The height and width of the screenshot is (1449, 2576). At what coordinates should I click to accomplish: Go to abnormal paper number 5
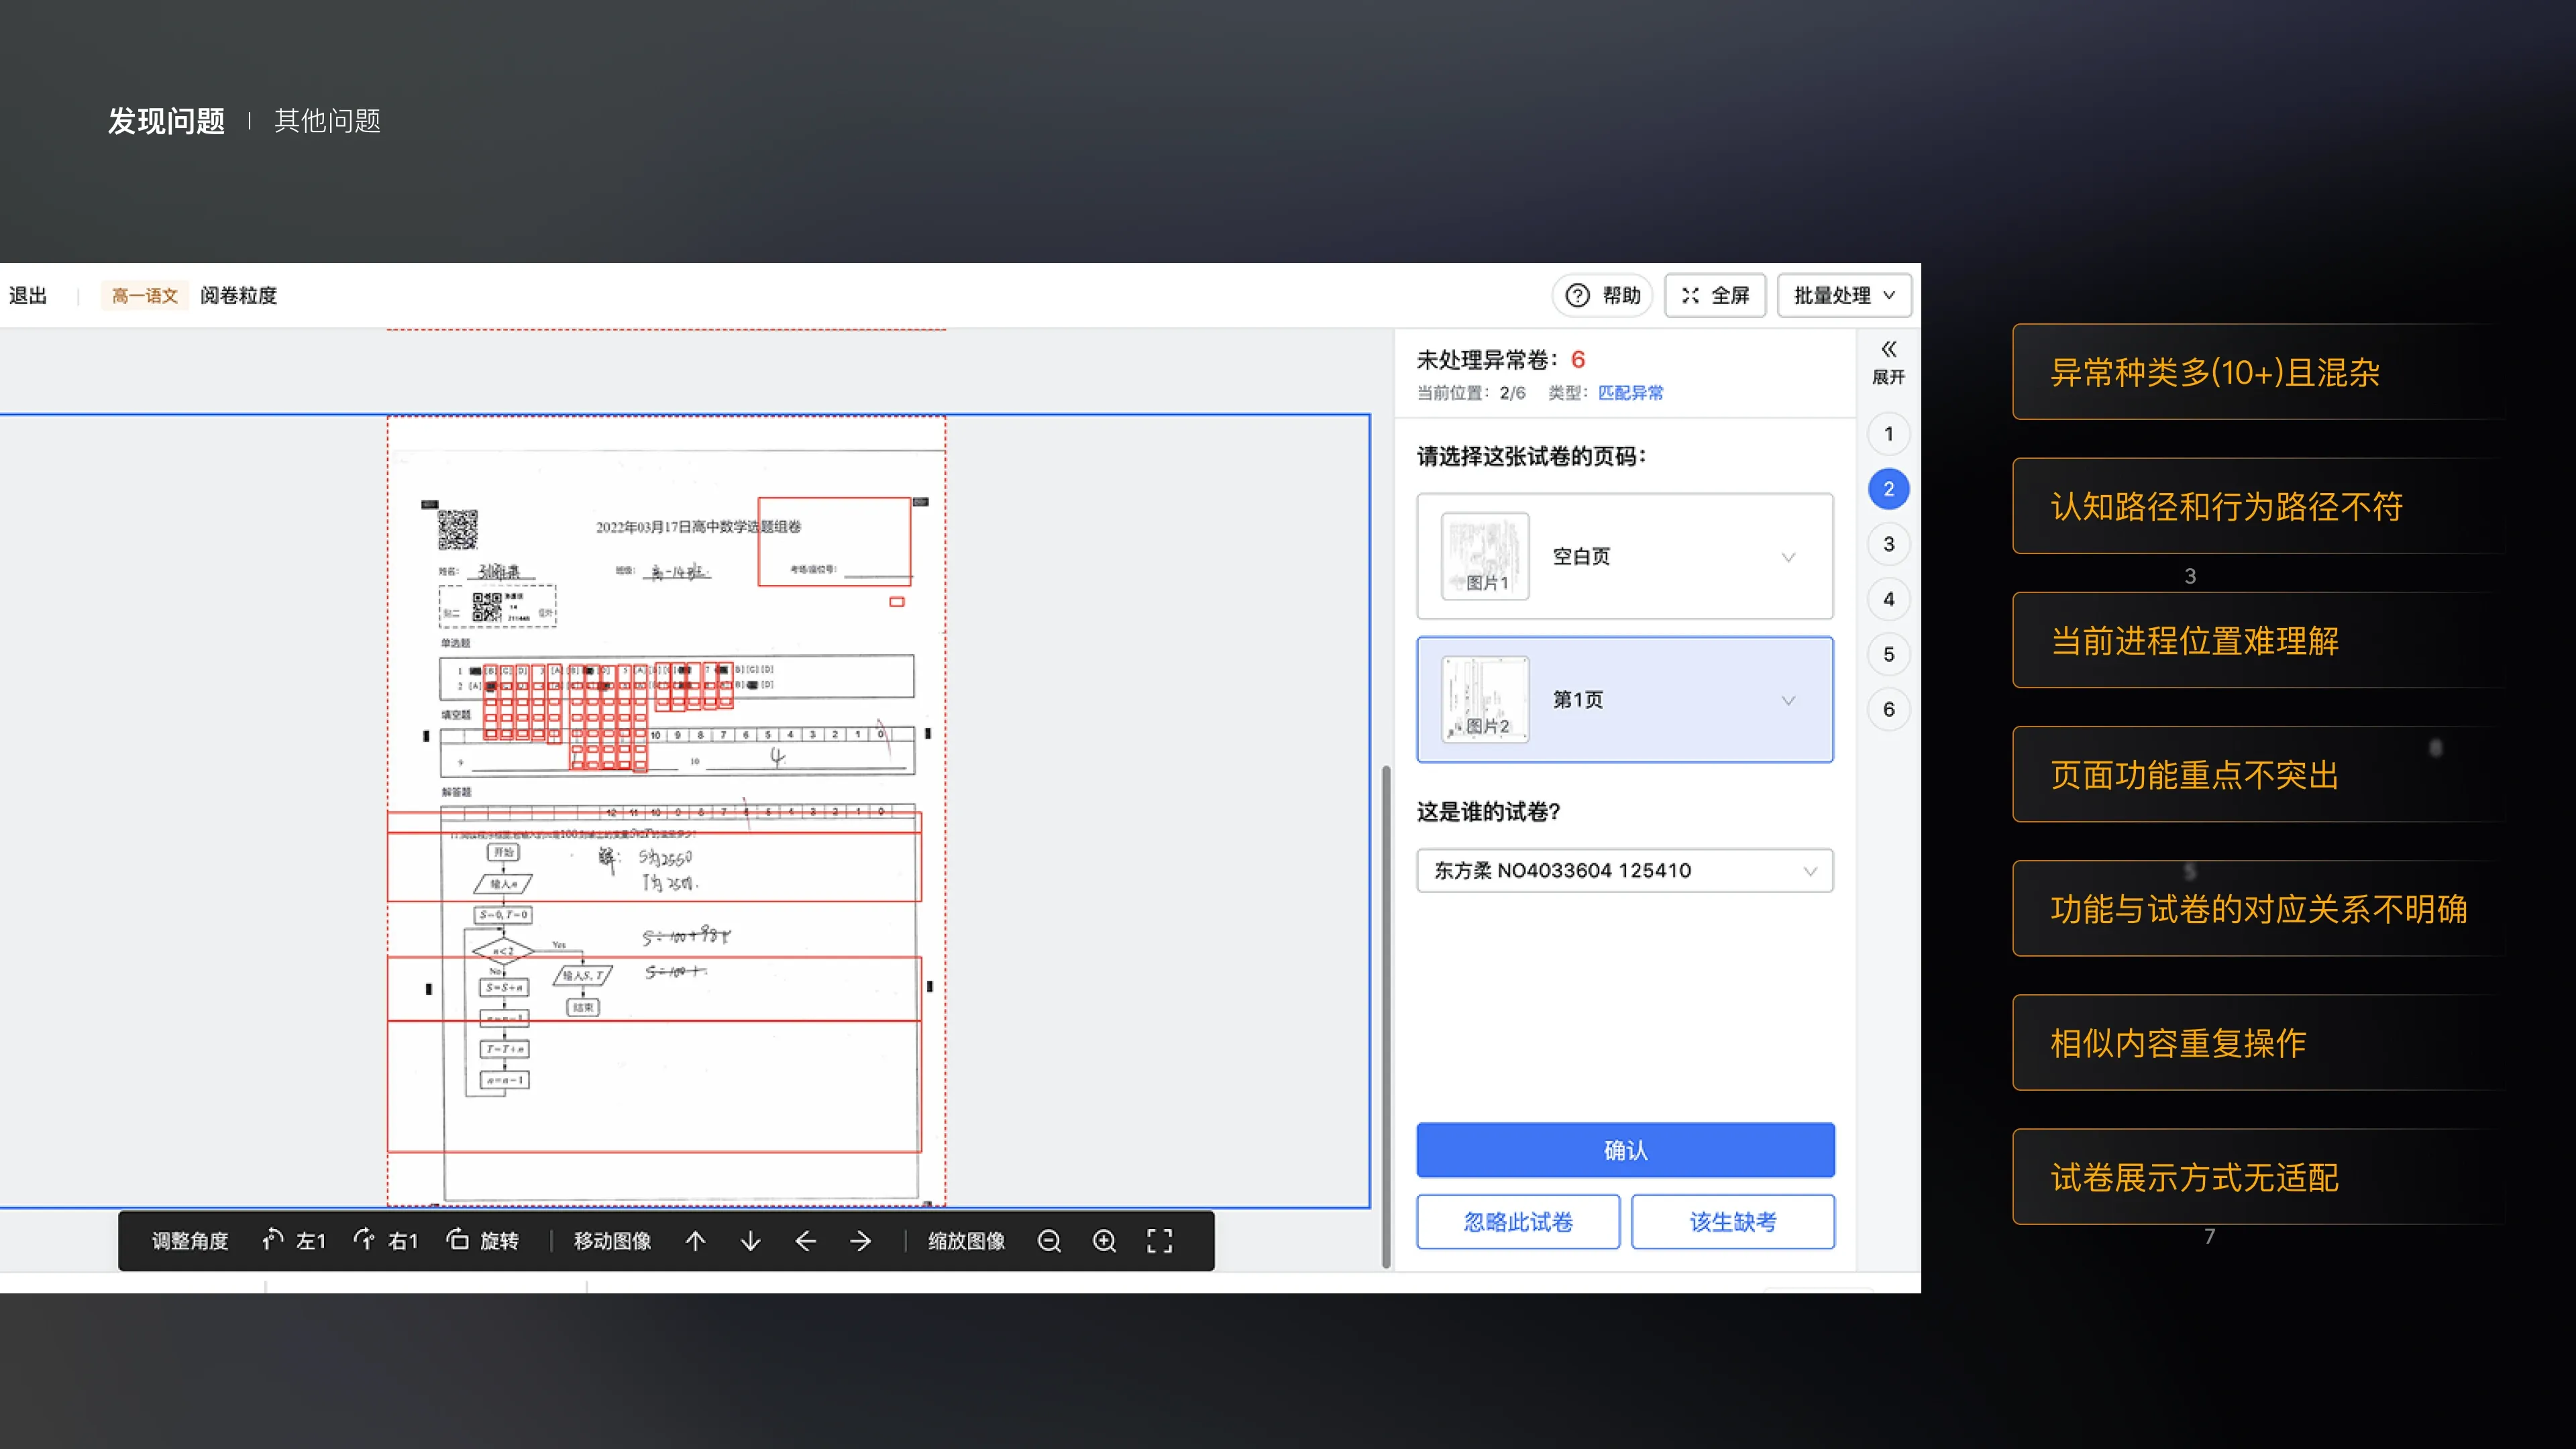[1888, 654]
